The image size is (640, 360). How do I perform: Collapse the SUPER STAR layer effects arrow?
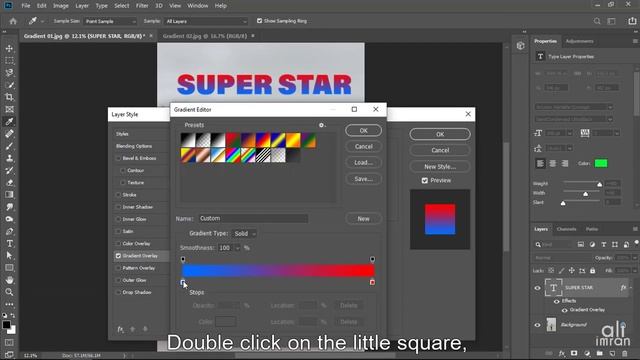pos(631,287)
